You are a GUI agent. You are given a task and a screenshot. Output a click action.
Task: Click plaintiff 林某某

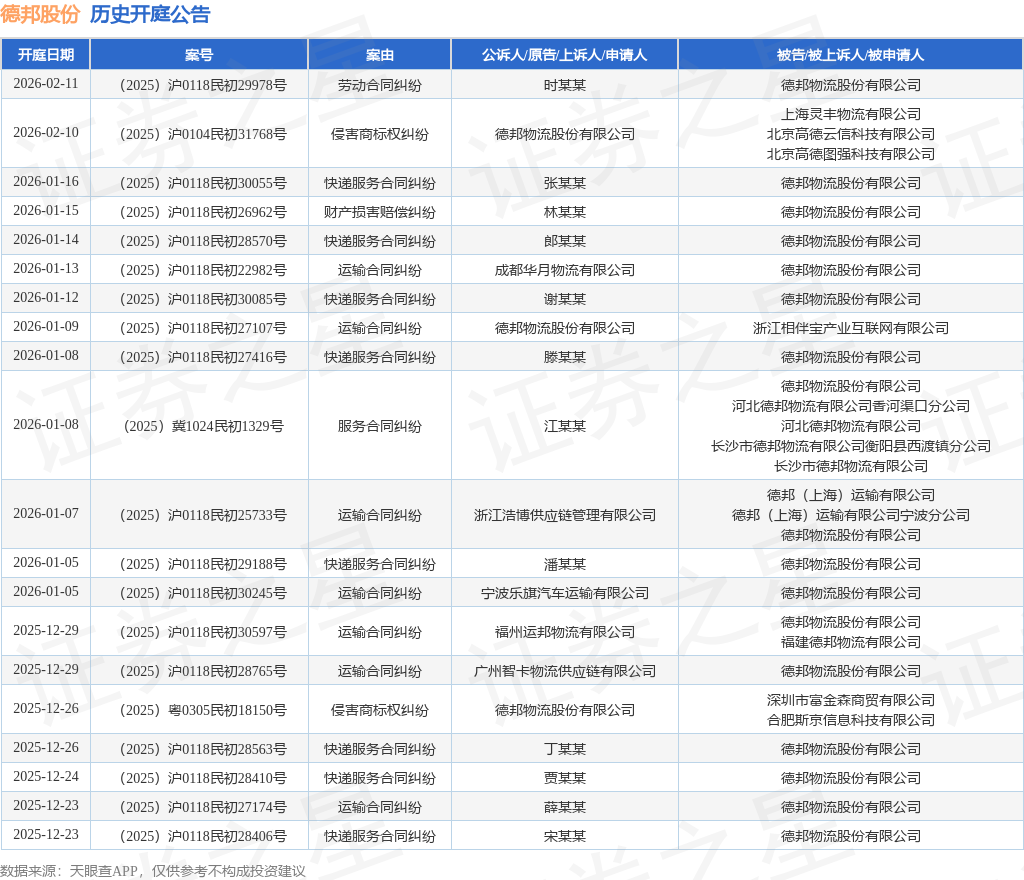pos(565,212)
